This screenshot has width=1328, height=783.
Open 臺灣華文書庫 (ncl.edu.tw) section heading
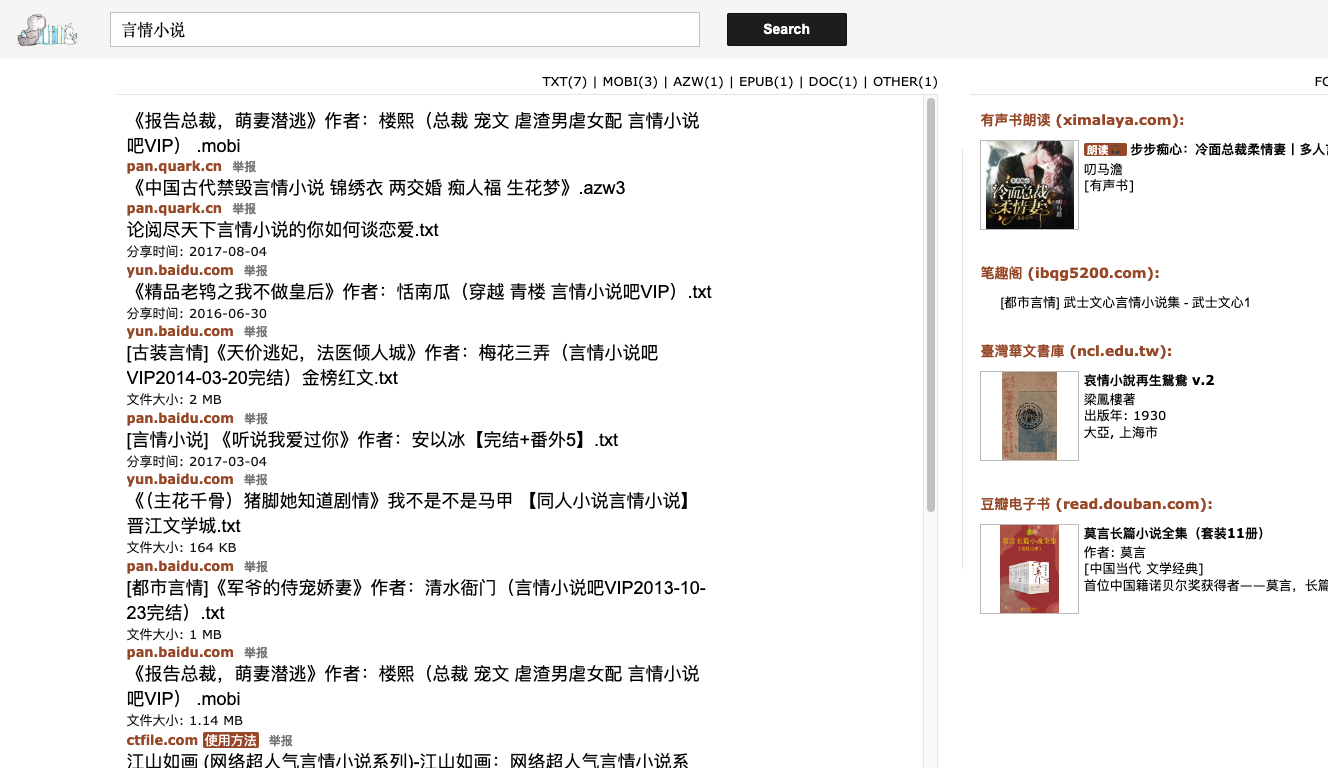click(1076, 351)
